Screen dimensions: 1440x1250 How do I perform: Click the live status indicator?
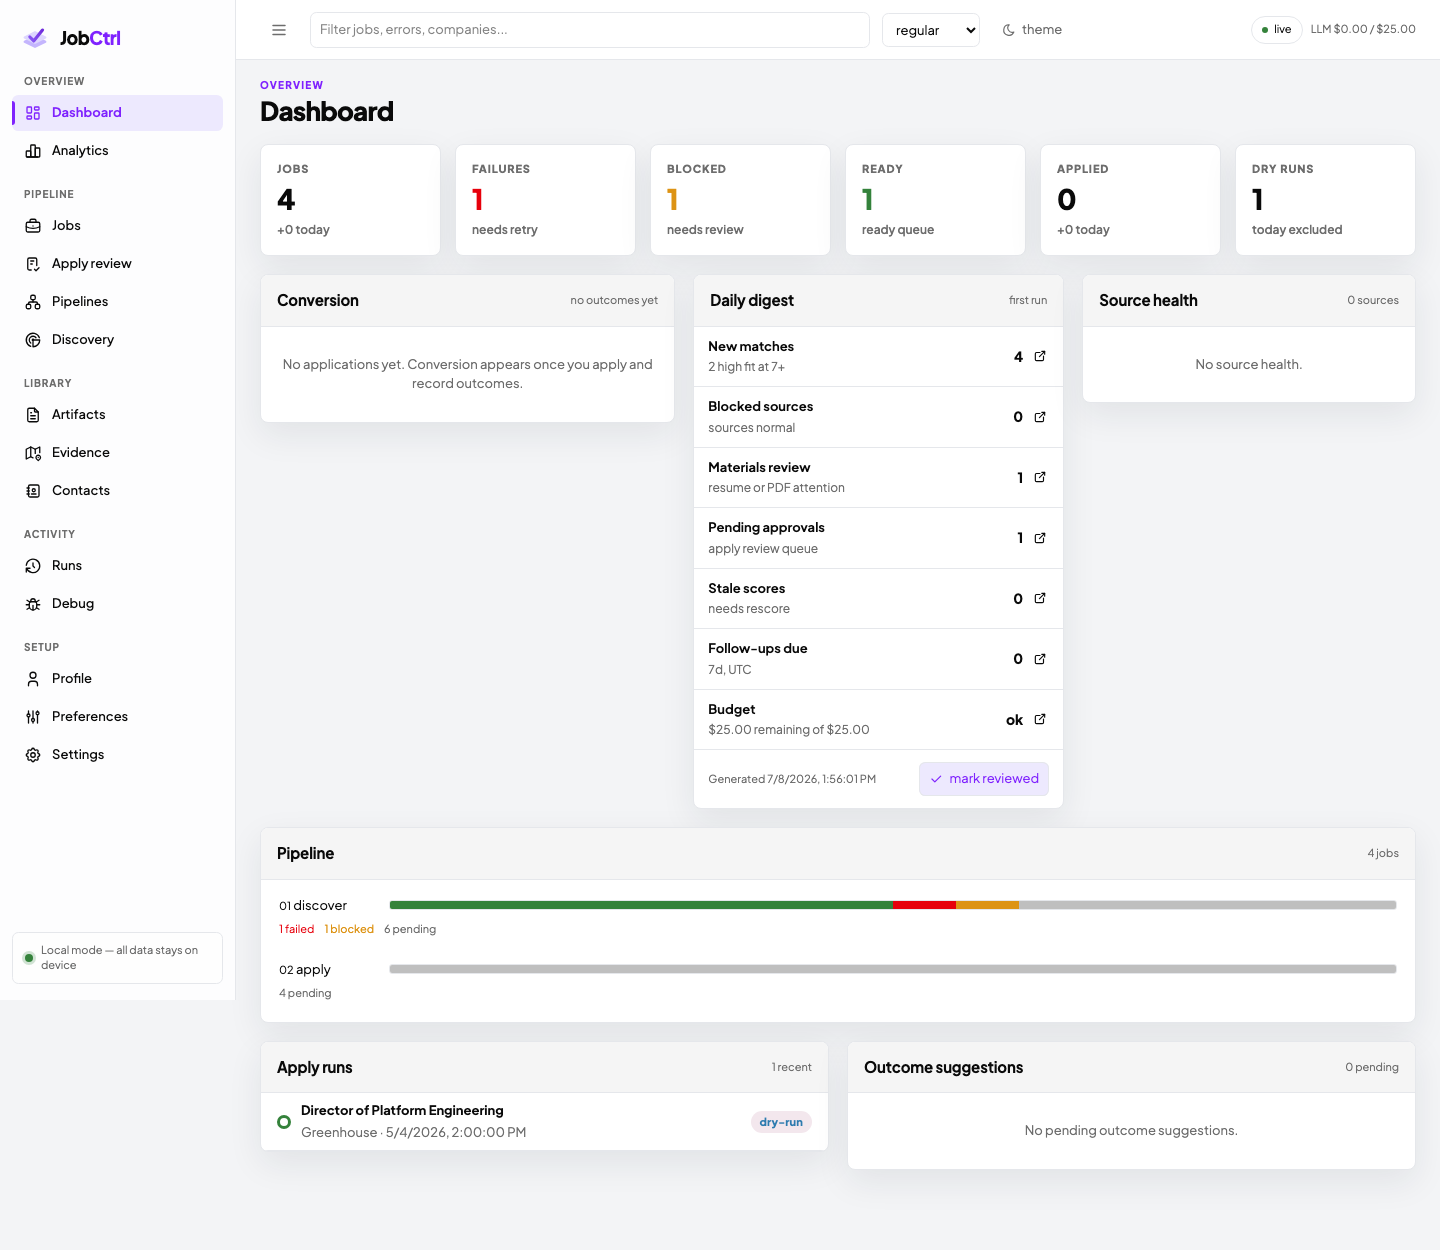[1276, 30]
